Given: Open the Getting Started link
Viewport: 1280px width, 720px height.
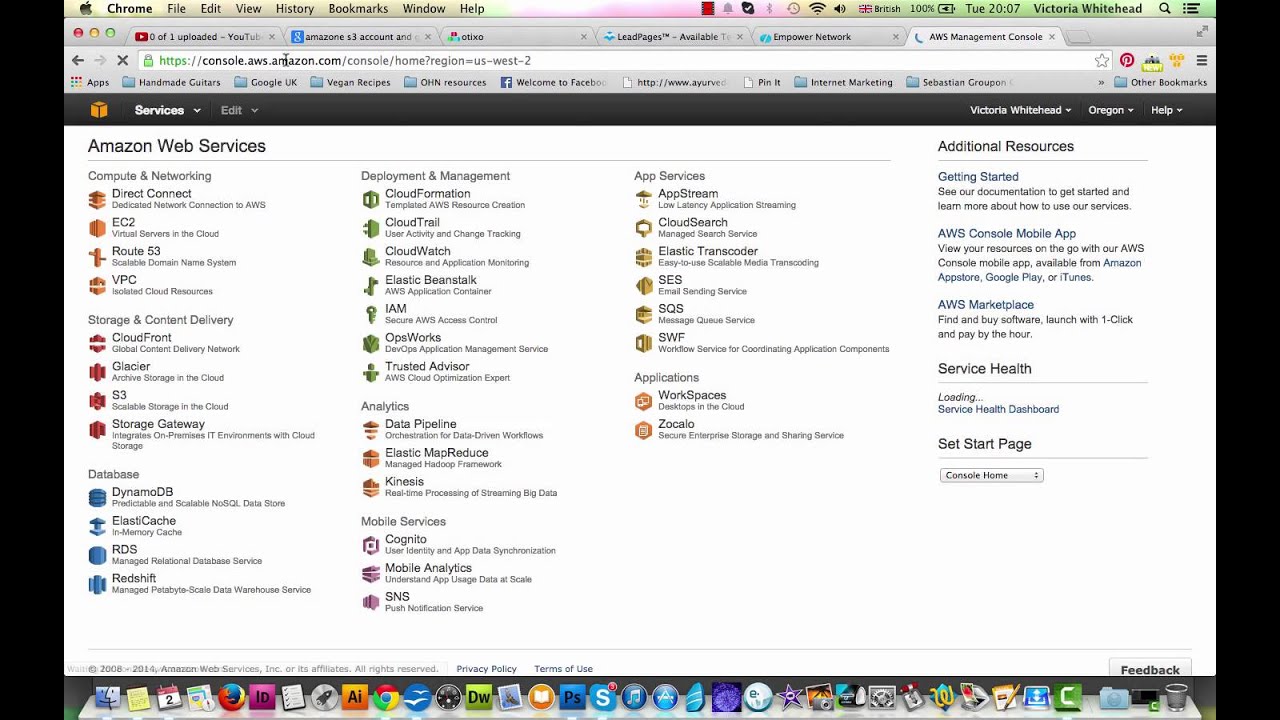Looking at the screenshot, I should (978, 177).
